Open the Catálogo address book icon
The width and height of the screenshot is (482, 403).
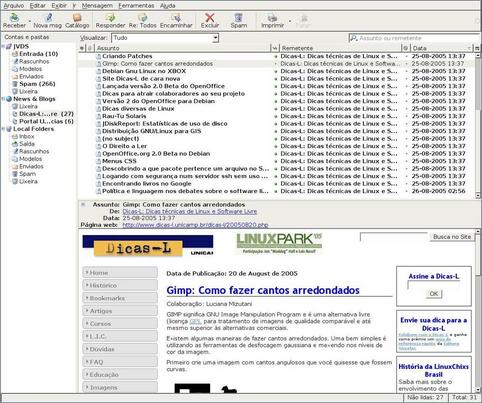(x=77, y=21)
